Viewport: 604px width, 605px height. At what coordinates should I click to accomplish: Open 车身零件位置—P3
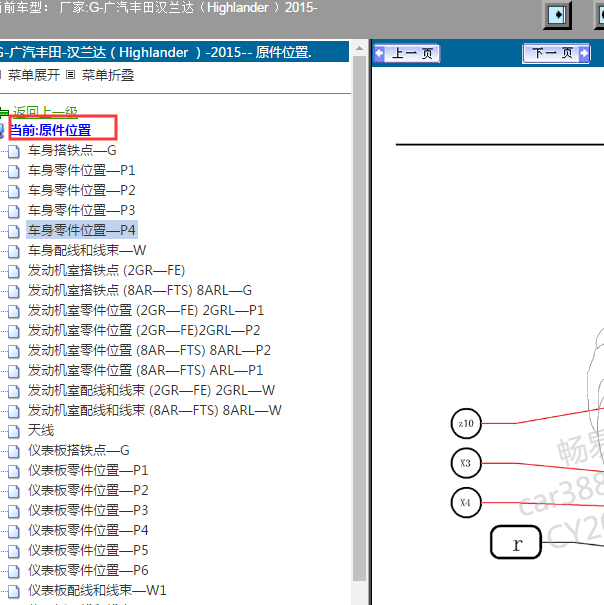pos(81,210)
